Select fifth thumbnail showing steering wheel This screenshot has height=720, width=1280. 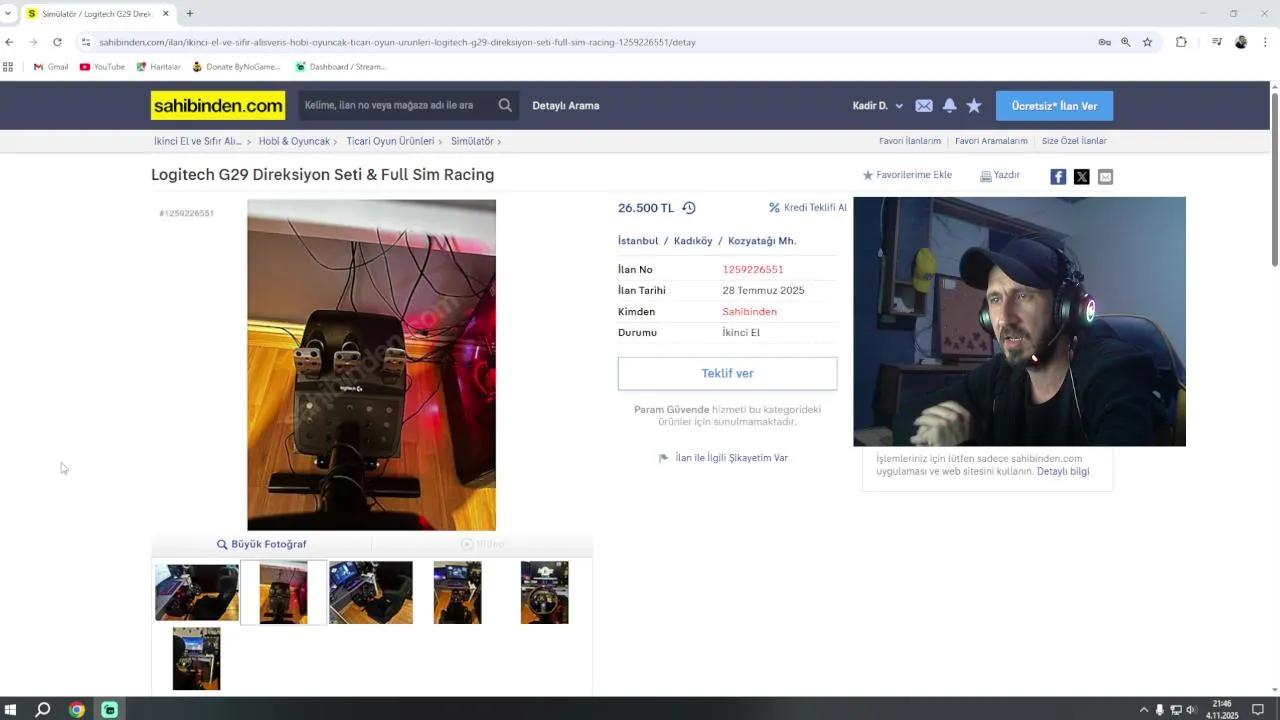pyautogui.click(x=545, y=592)
